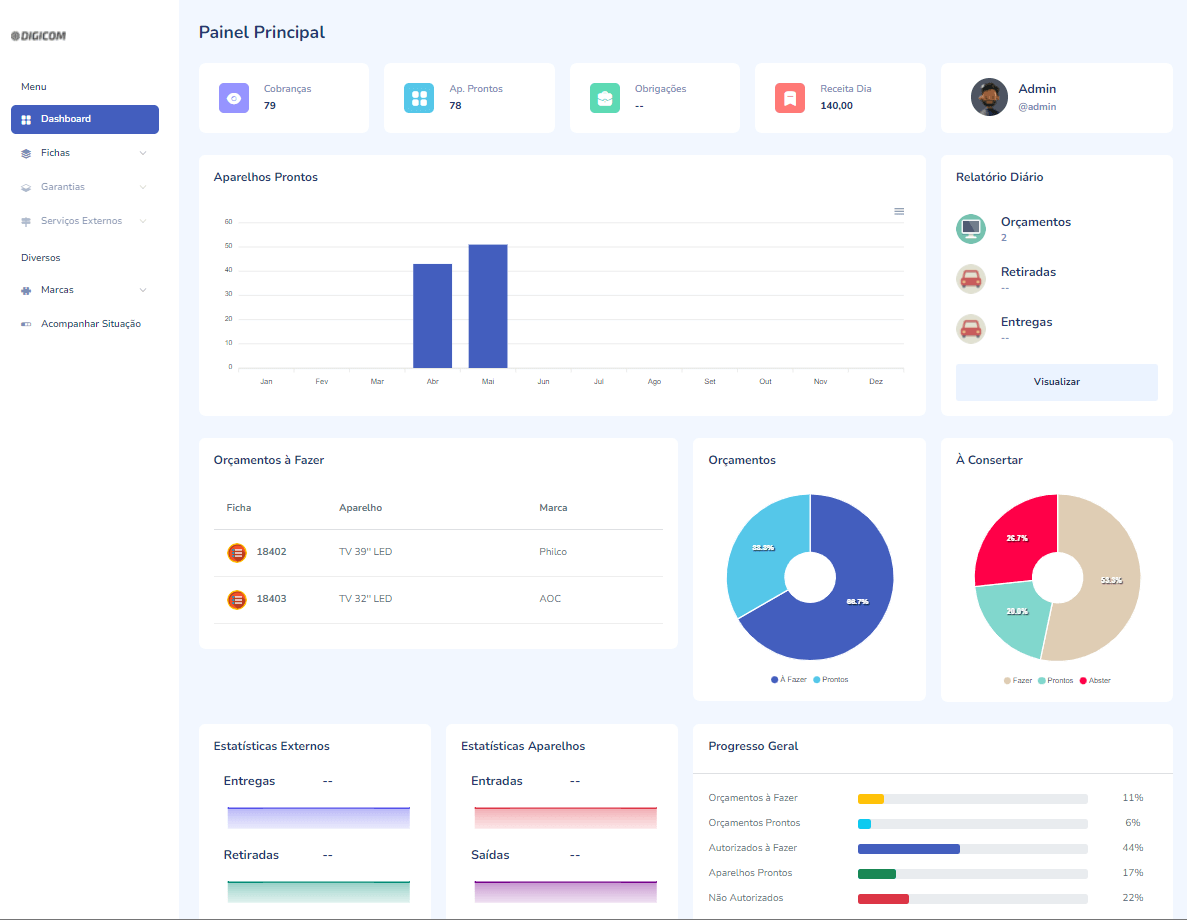The width and height of the screenshot is (1187, 920).
Task: Click the car icon beside Entregas
Action: coord(971,329)
